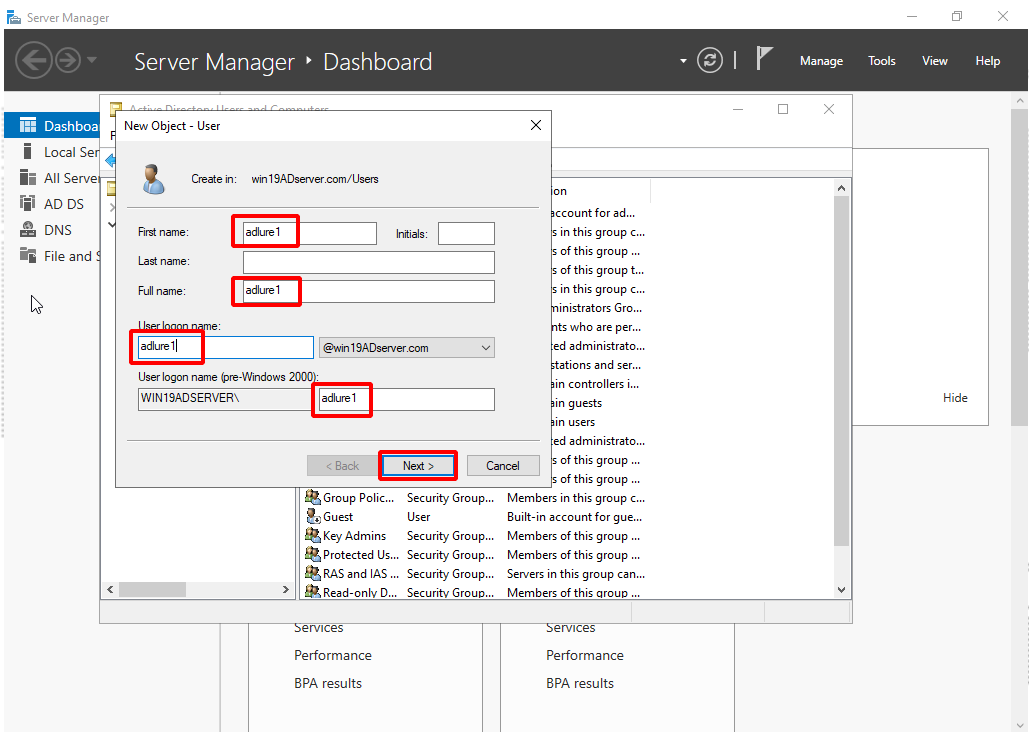The image size is (1029, 732).
Task: Click the Next button
Action: click(418, 465)
